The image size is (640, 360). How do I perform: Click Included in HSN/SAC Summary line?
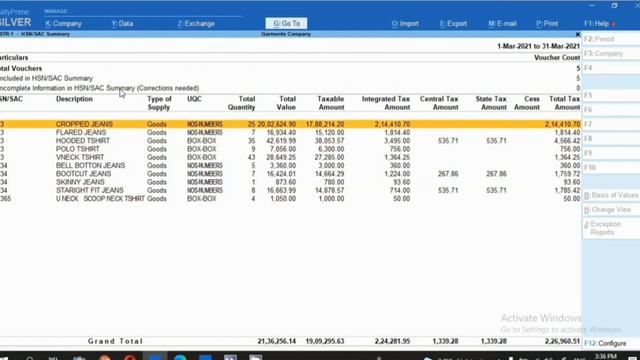click(290, 78)
